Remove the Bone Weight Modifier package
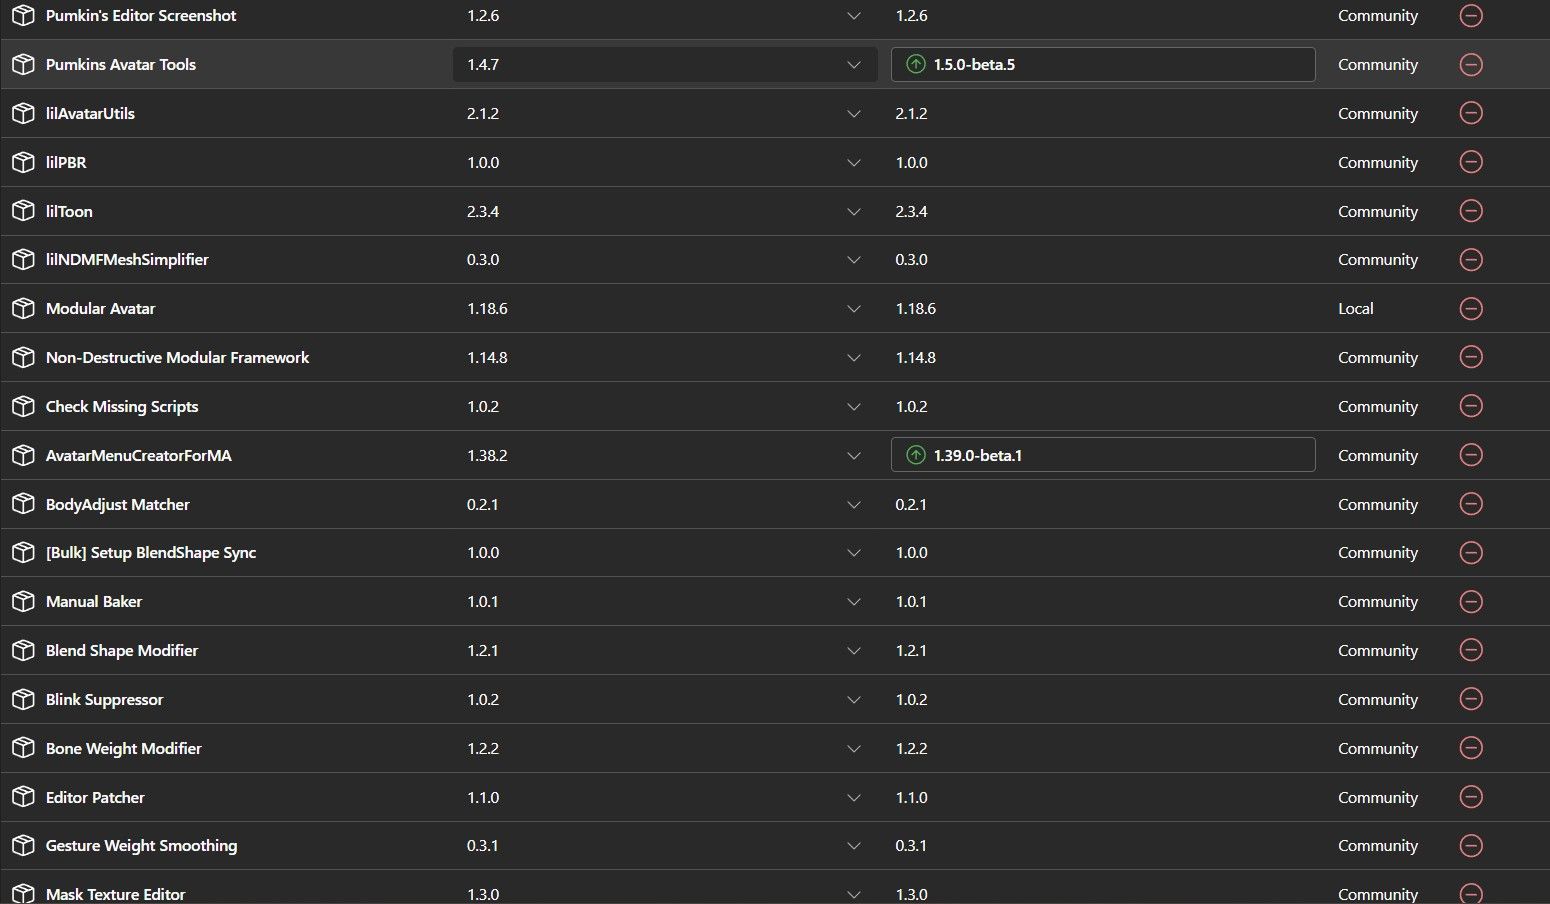 [1471, 748]
